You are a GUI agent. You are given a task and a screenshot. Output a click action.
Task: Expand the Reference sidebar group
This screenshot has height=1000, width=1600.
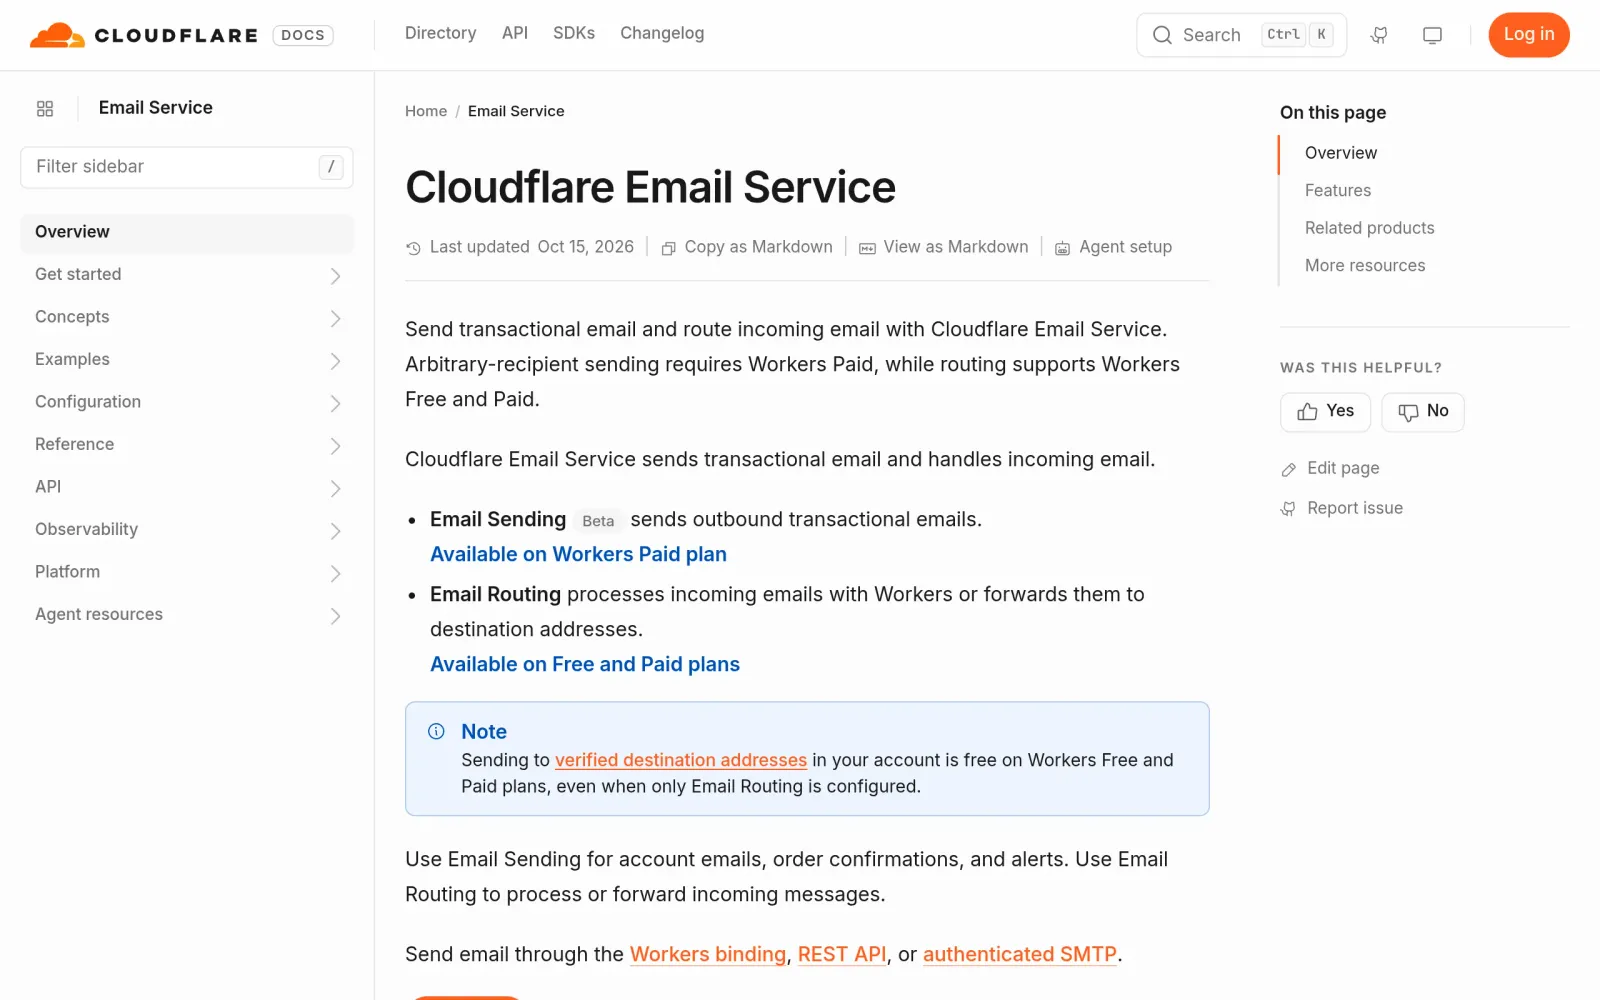pyautogui.click(x=187, y=445)
